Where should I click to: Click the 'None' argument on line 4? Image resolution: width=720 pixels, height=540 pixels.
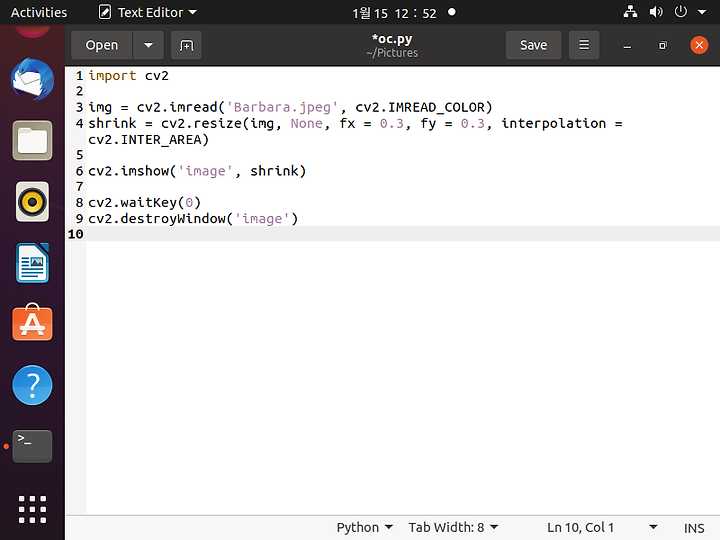[x=306, y=123]
